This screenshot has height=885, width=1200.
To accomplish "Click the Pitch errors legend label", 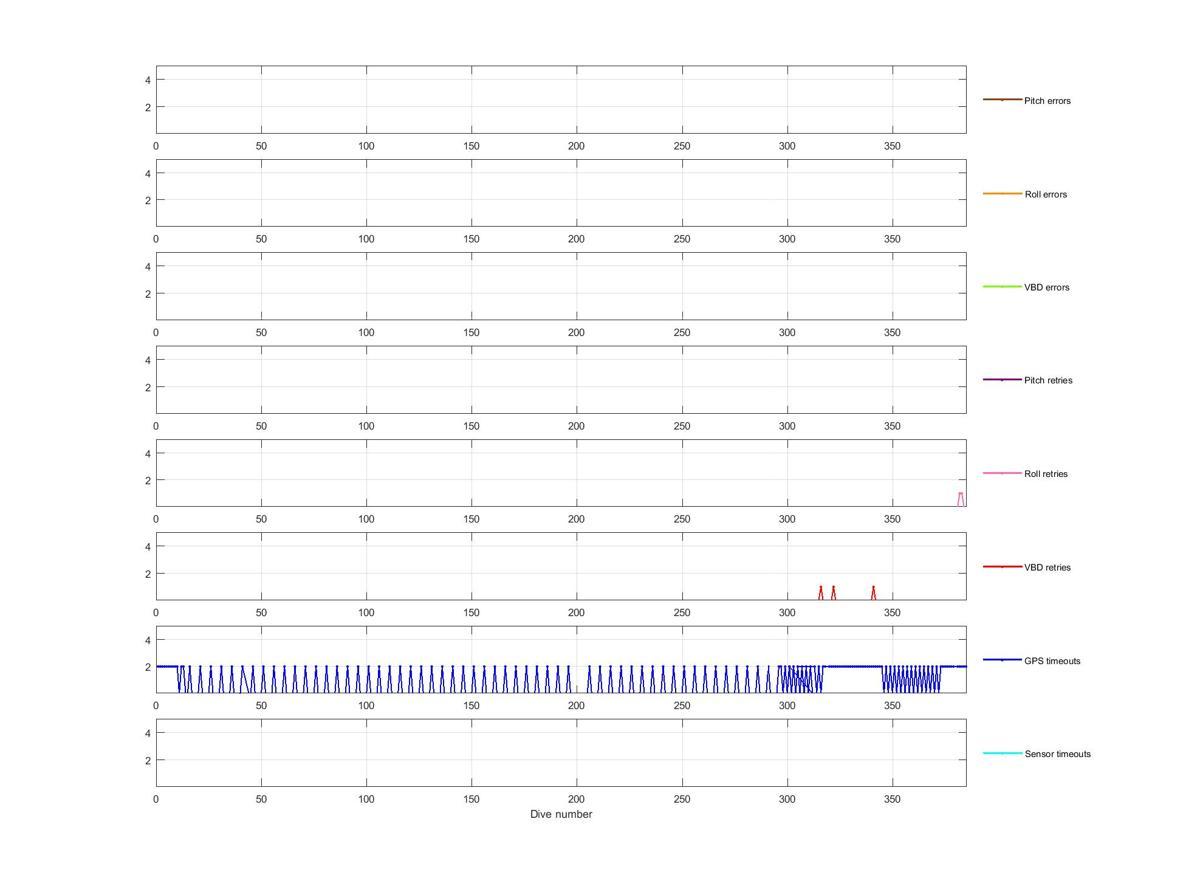I will (x=1047, y=101).
